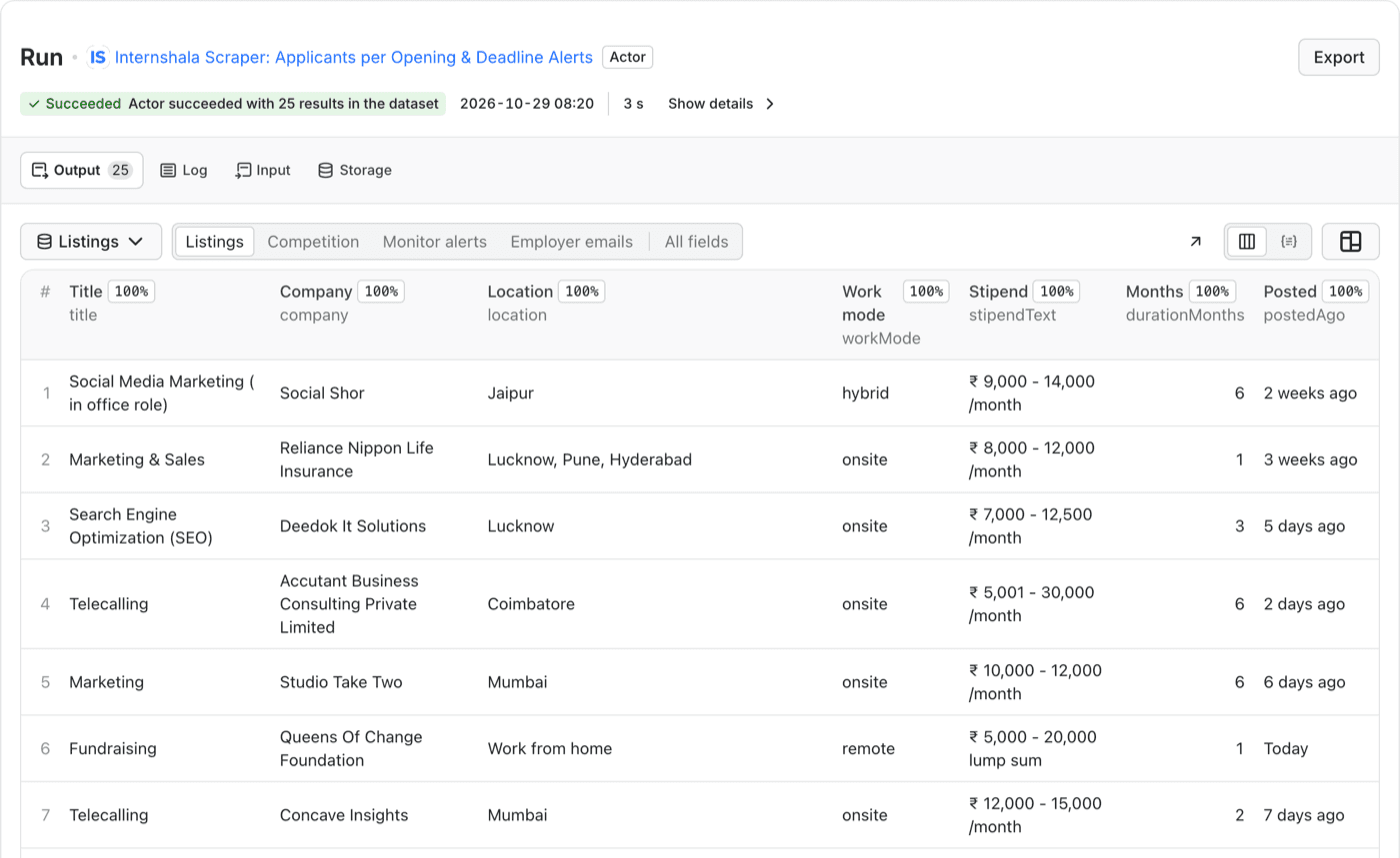This screenshot has height=858, width=1400.
Task: Select the Accutant Business Consulting Private Limited cell
Action: point(349,604)
